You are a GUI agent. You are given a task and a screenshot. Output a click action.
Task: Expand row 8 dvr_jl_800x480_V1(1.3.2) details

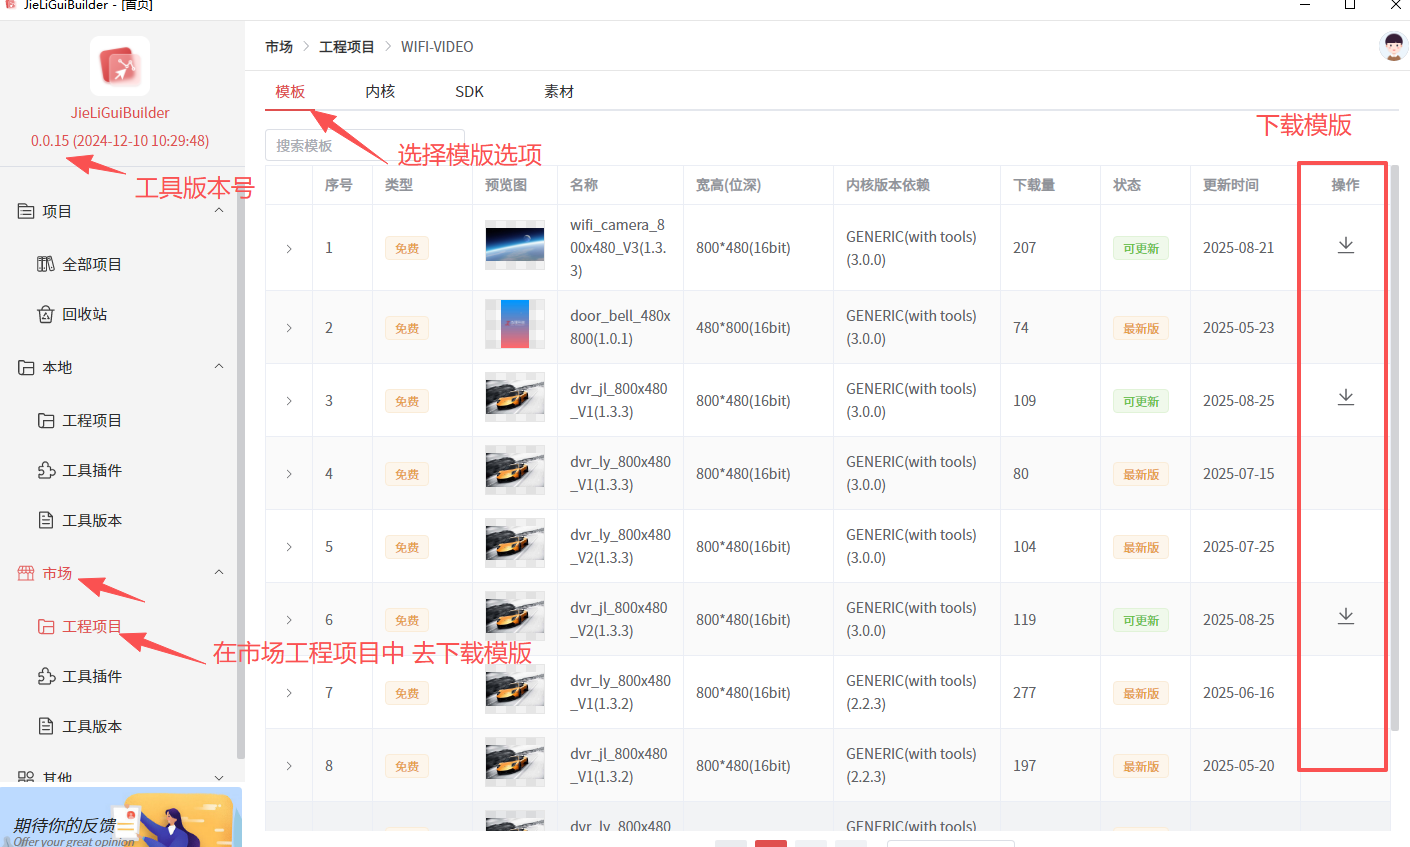[289, 766]
